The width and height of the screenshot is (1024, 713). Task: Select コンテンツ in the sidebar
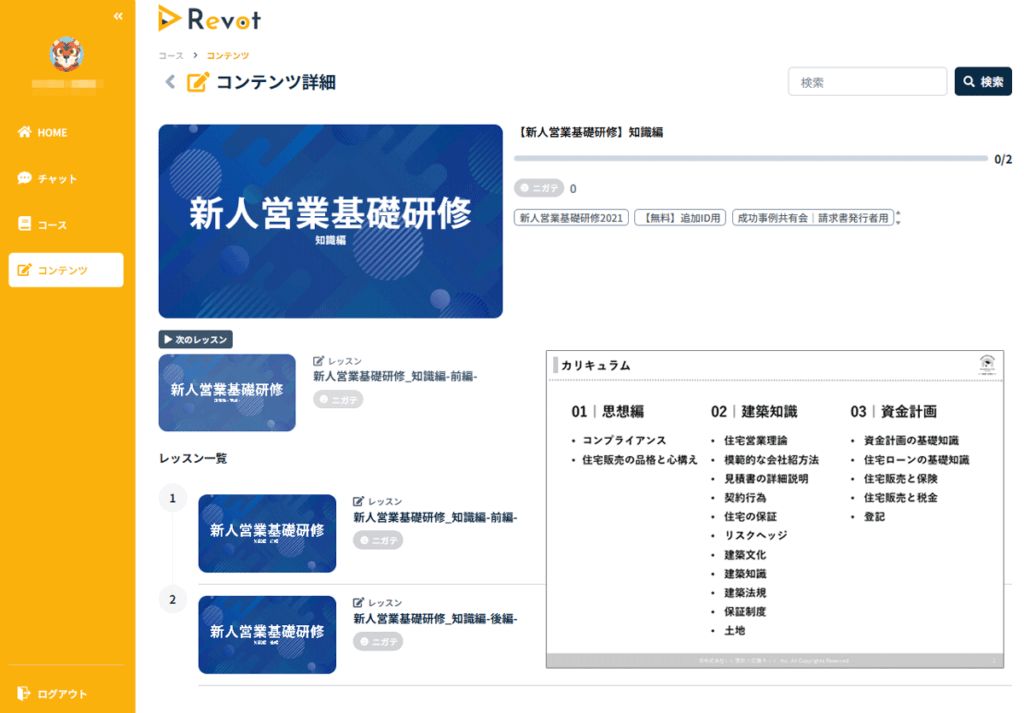click(66, 270)
